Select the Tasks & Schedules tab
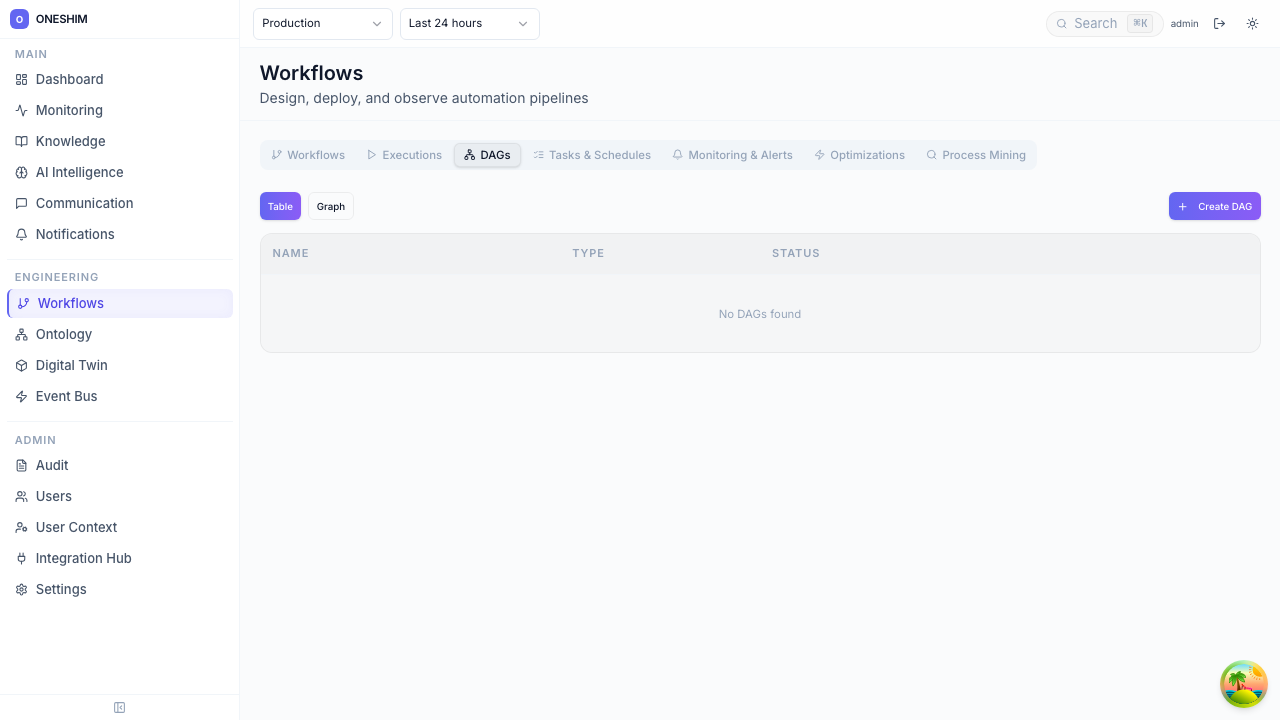Viewport: 1280px width, 720px height. coord(592,155)
